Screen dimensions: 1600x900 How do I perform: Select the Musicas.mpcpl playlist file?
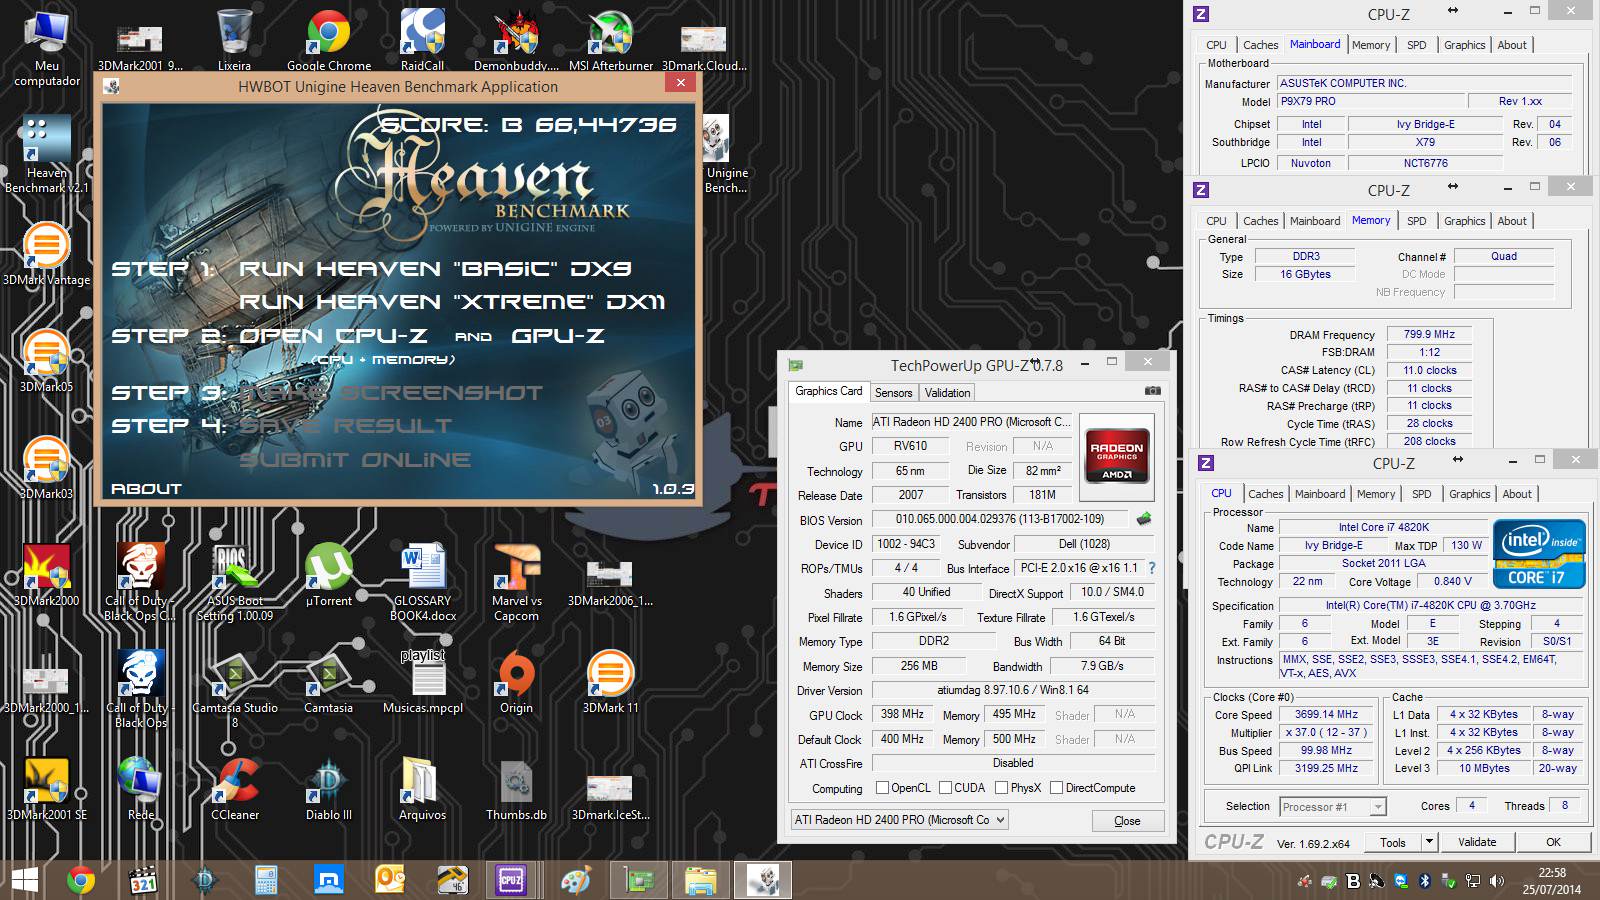[x=422, y=682]
